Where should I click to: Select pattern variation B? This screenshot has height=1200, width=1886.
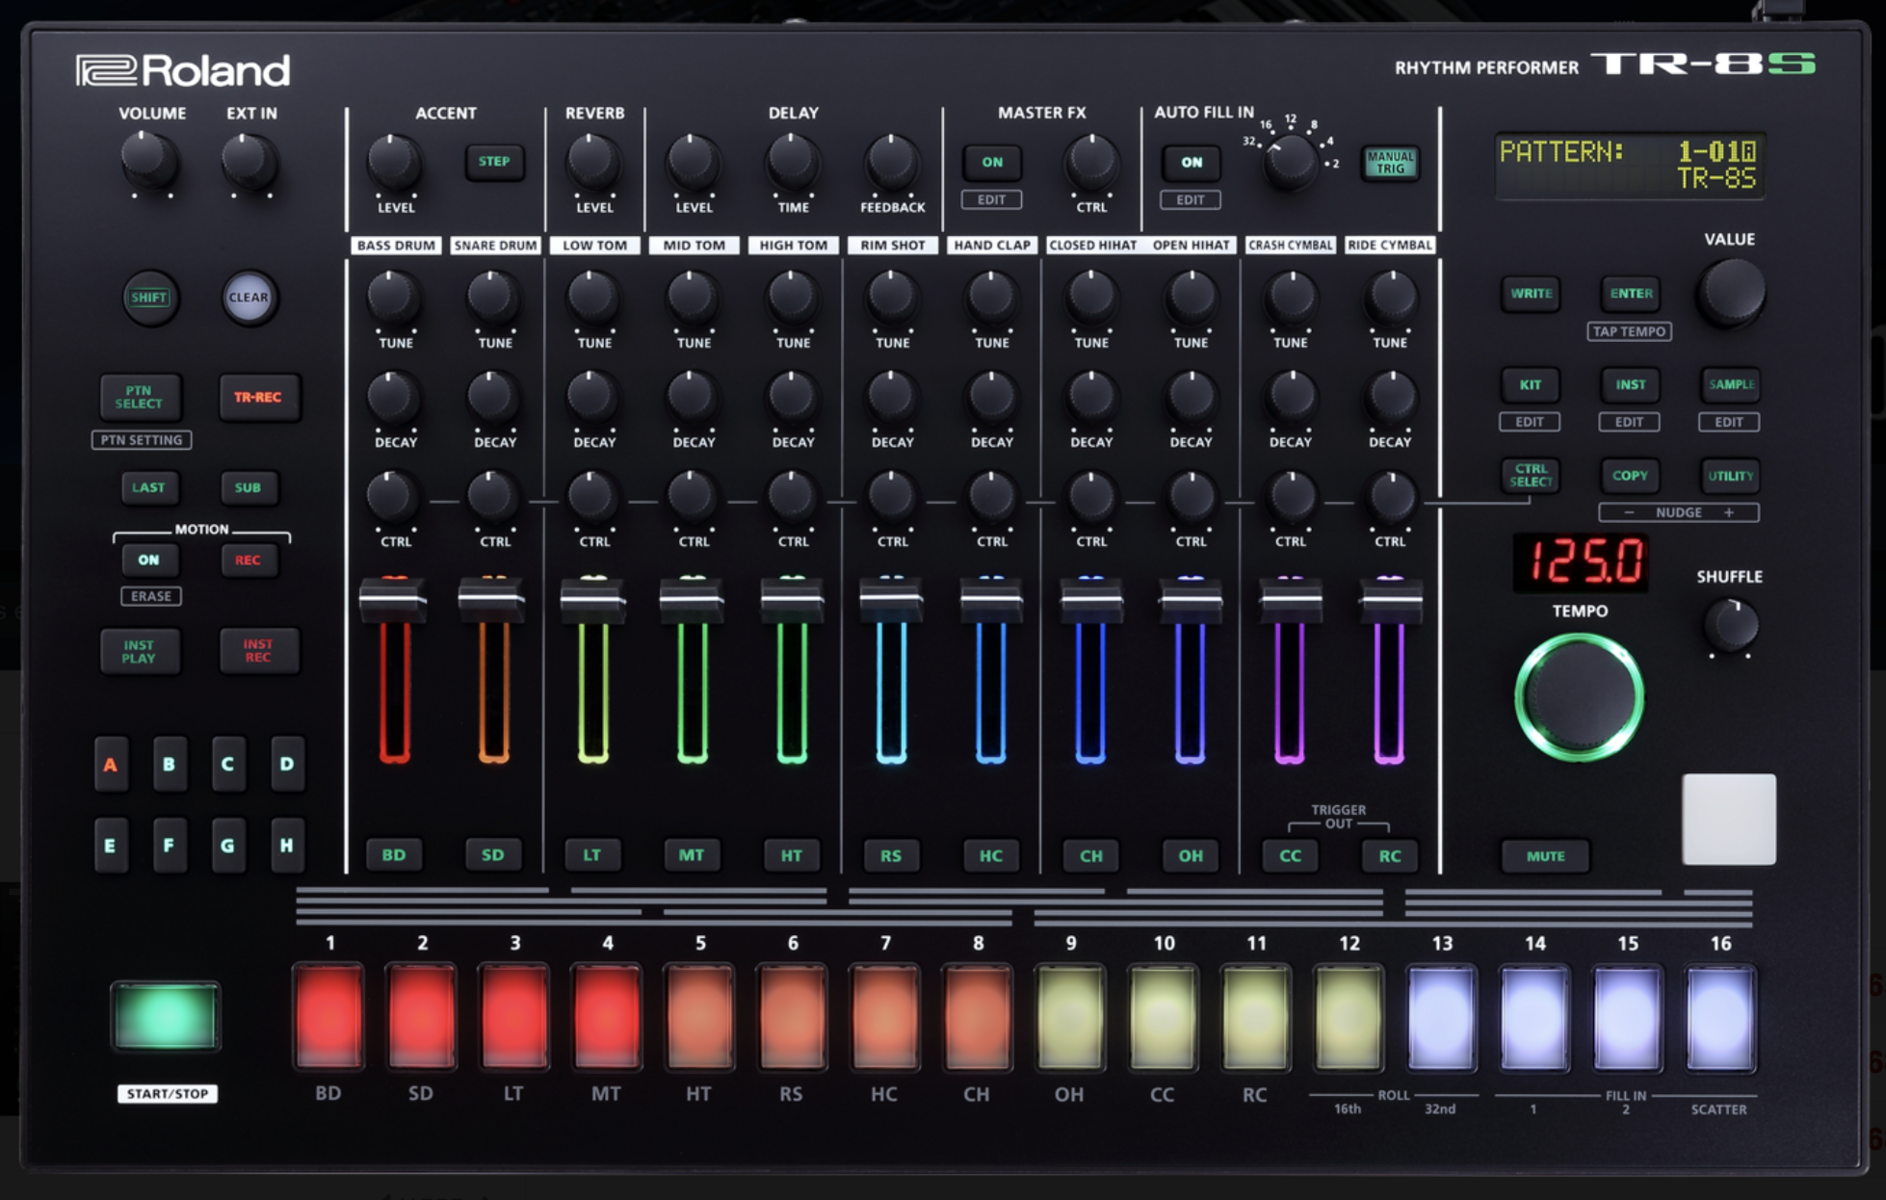[x=169, y=765]
